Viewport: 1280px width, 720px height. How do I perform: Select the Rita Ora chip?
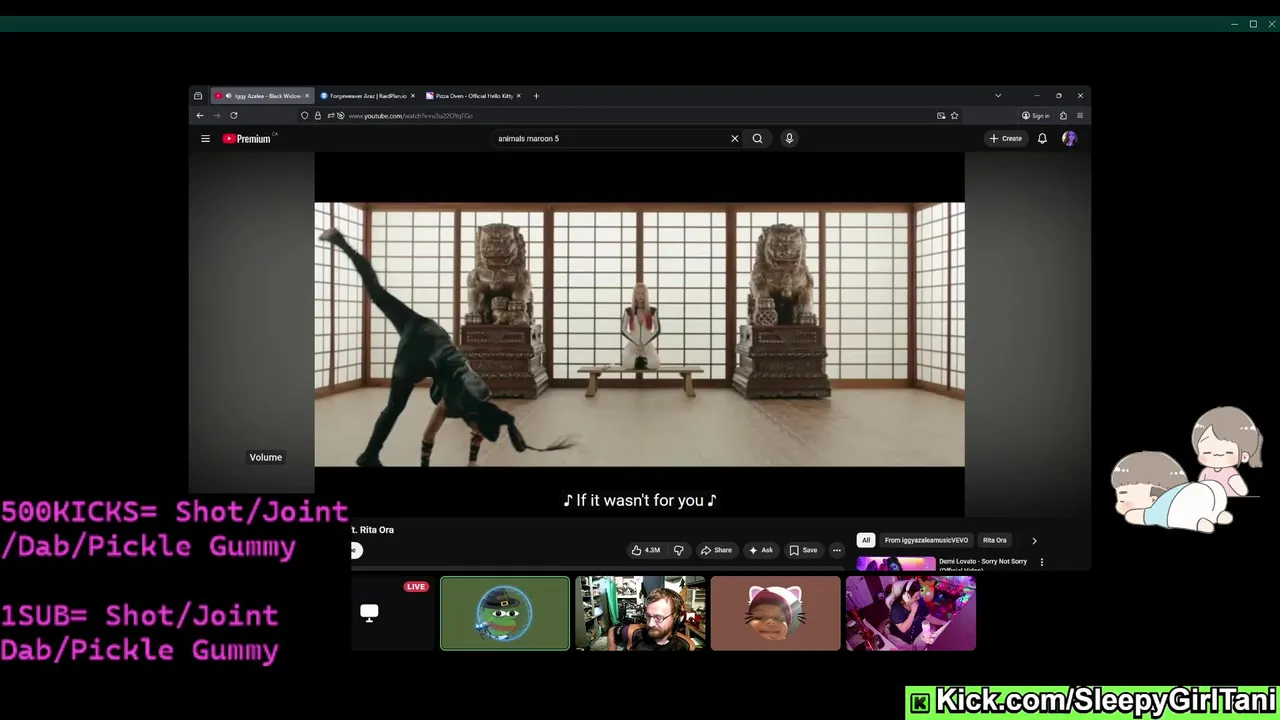tap(994, 540)
